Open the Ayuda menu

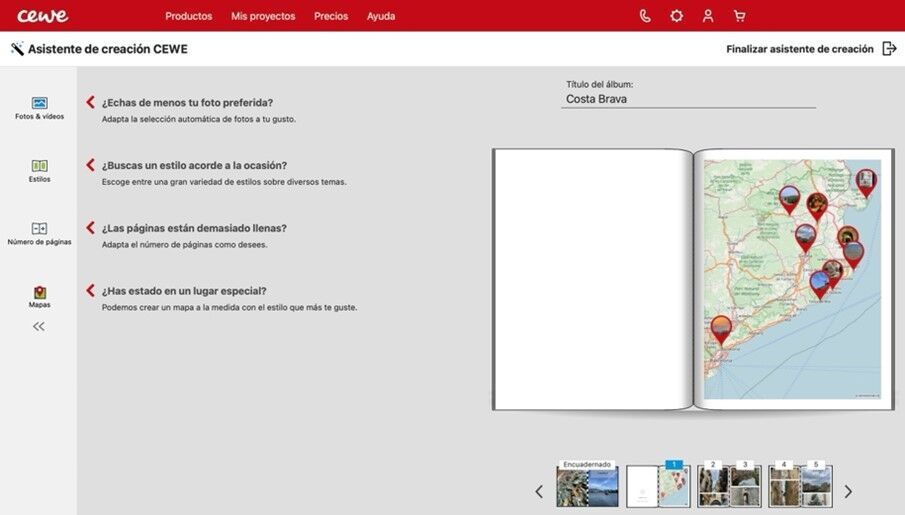(x=381, y=16)
